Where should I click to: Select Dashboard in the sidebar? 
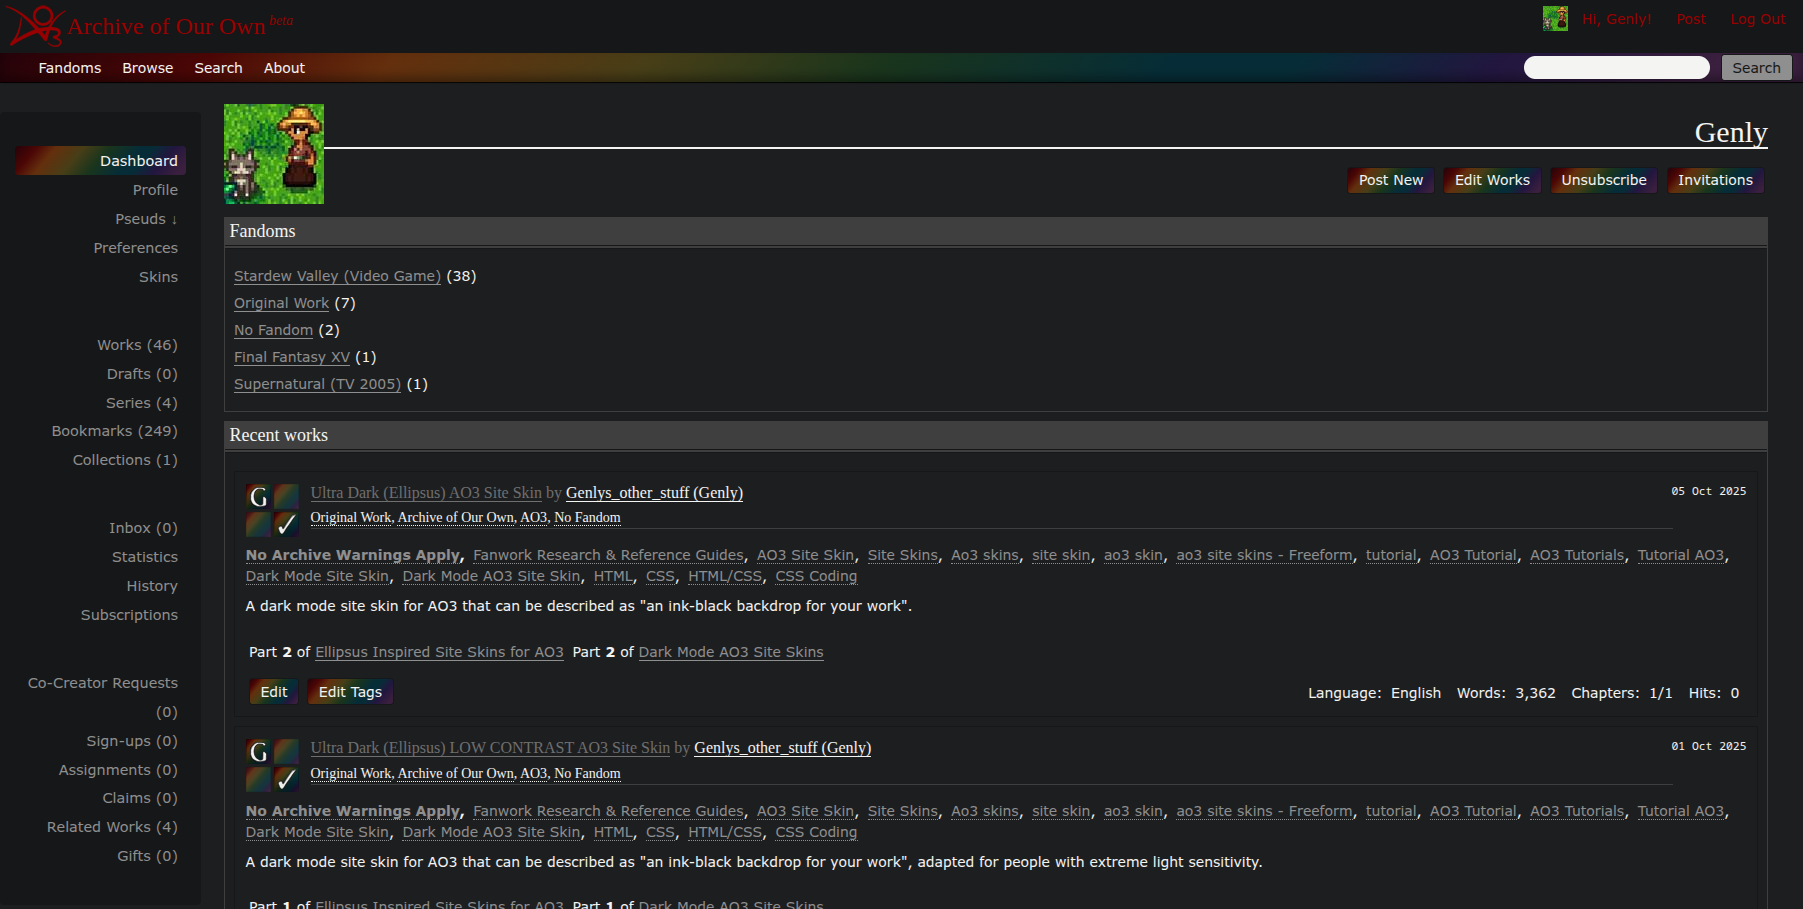point(101,161)
